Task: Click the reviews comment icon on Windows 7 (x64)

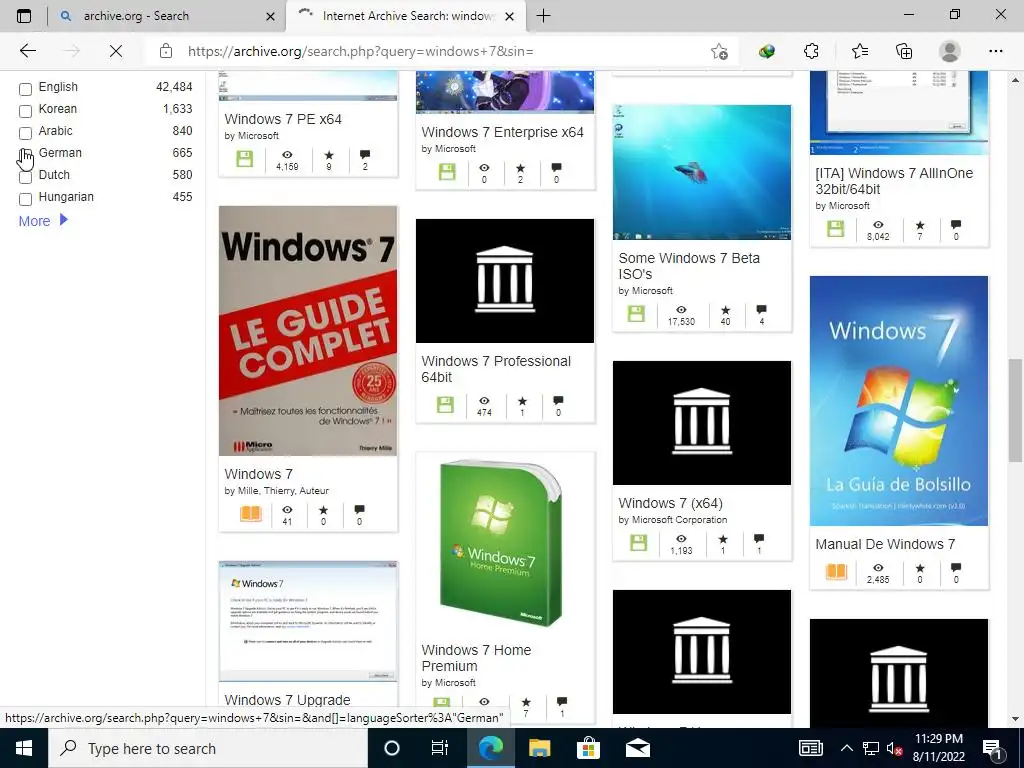Action: (759, 539)
